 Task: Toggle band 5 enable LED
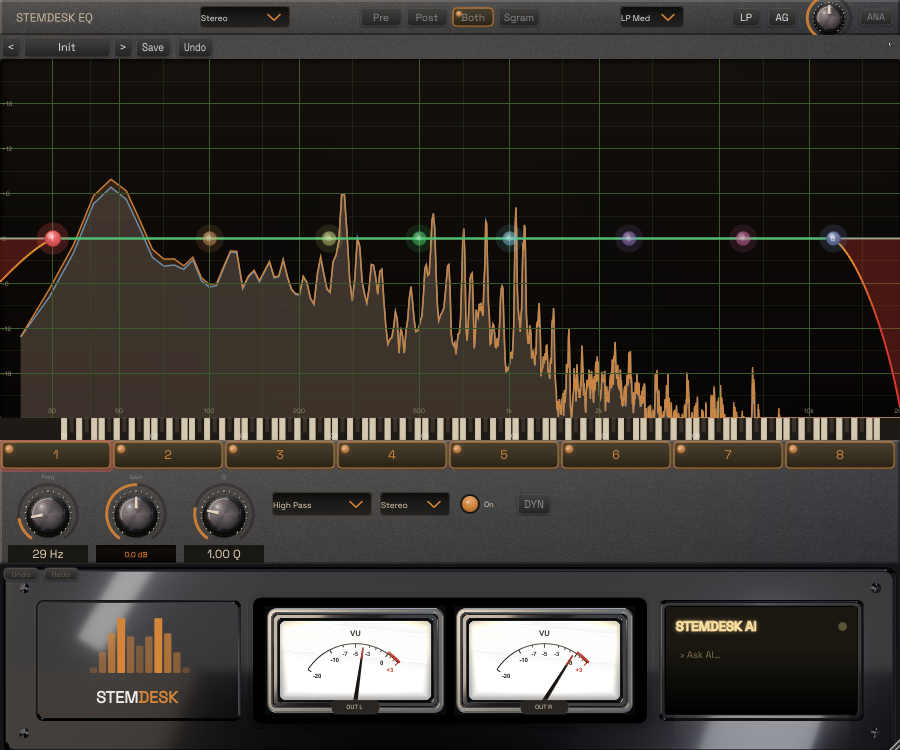coord(457,449)
